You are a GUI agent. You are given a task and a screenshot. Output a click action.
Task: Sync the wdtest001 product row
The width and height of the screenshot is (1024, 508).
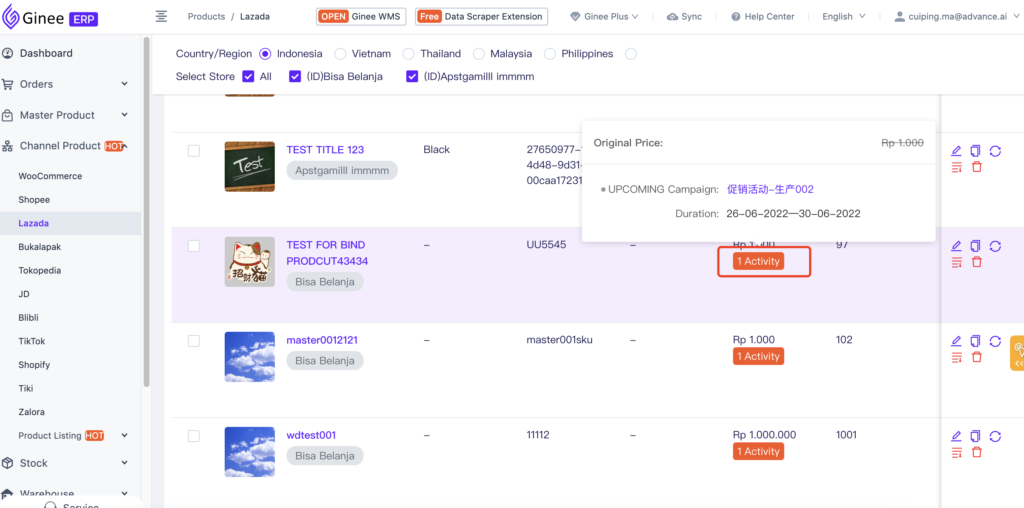pos(995,436)
